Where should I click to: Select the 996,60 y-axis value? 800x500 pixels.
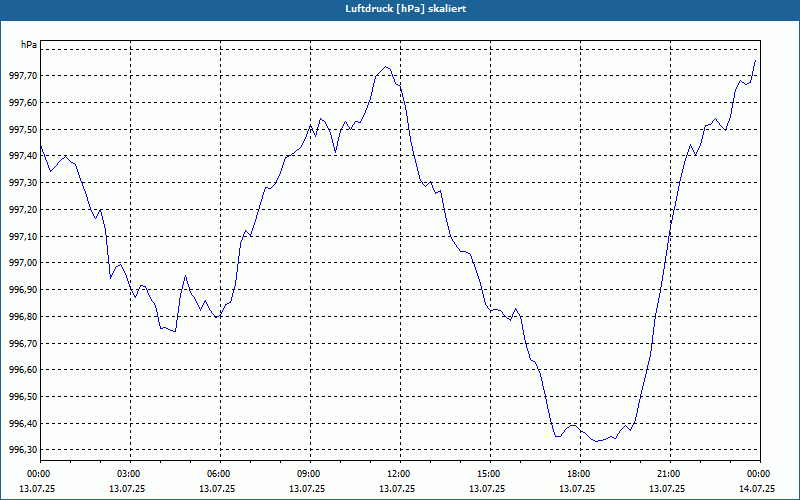tap(23, 370)
